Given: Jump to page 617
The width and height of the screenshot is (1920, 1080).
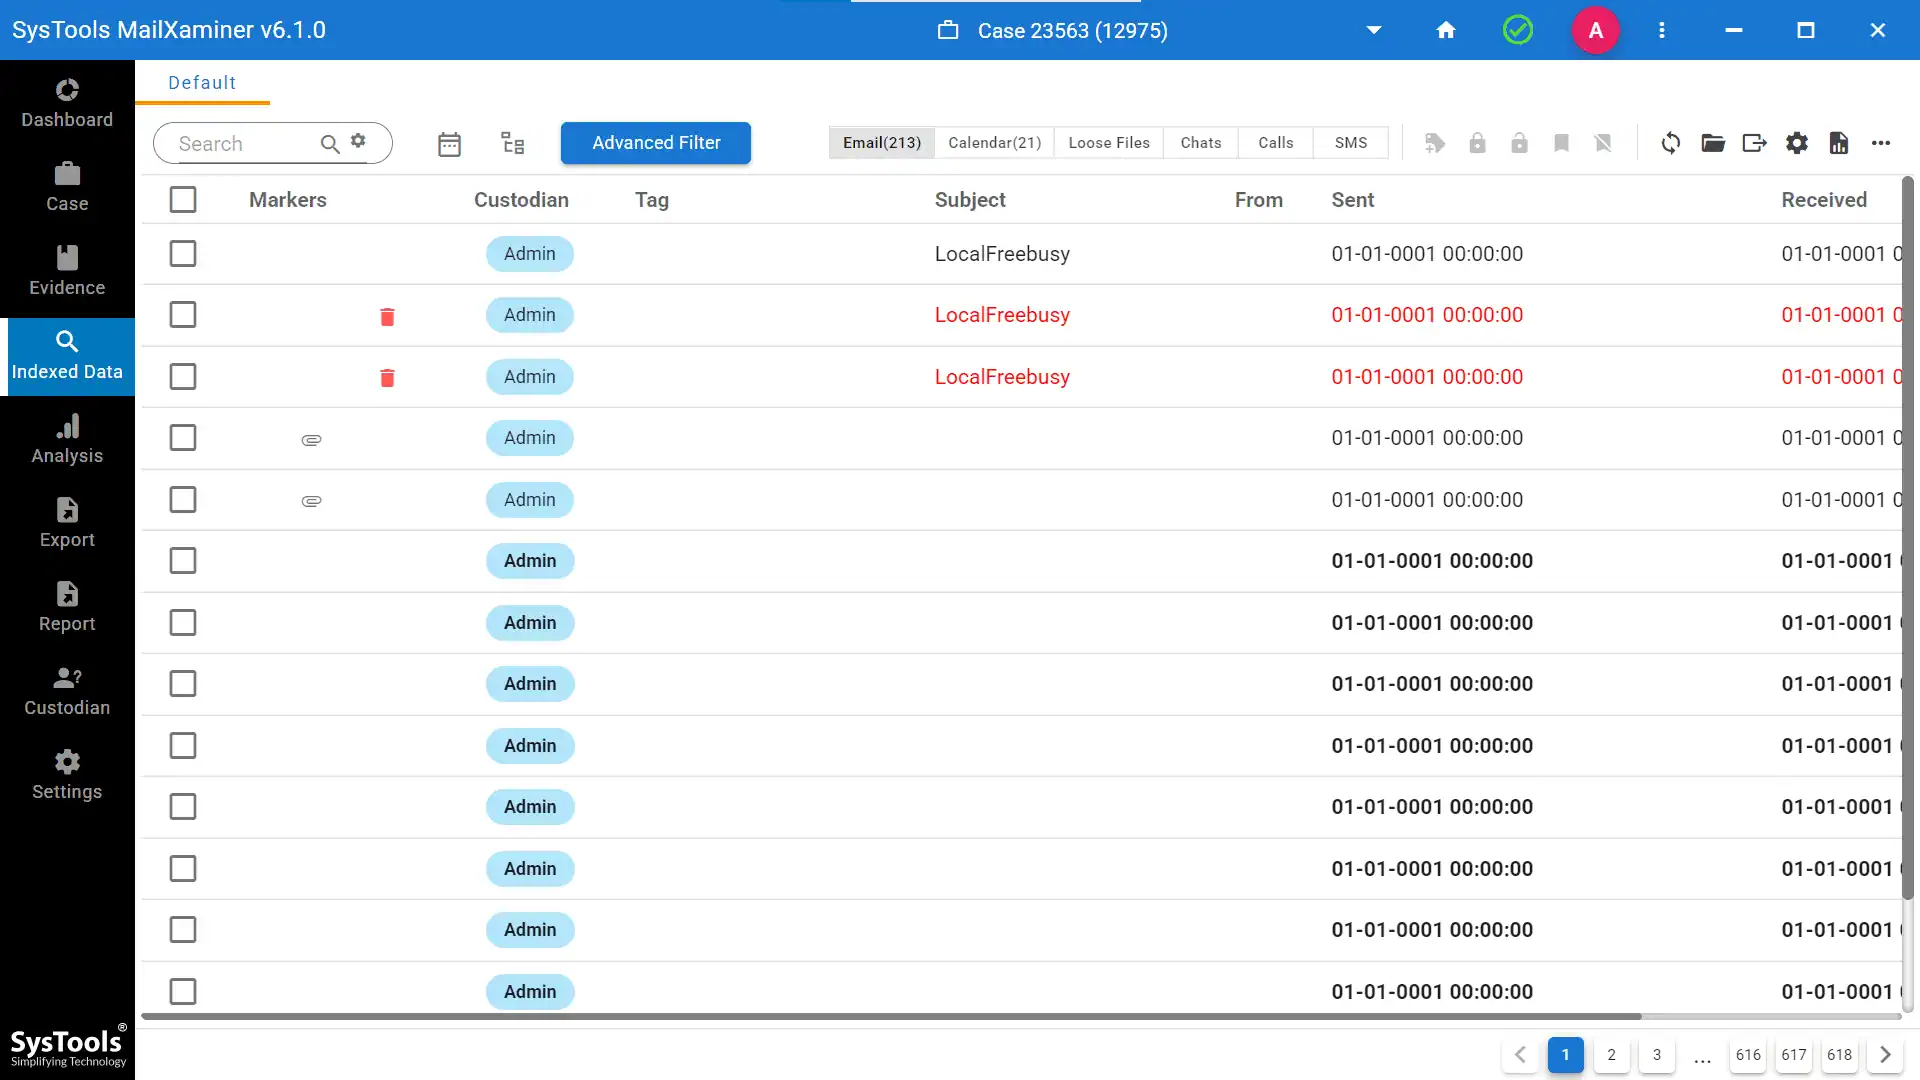Looking at the screenshot, I should pyautogui.click(x=1794, y=1055).
